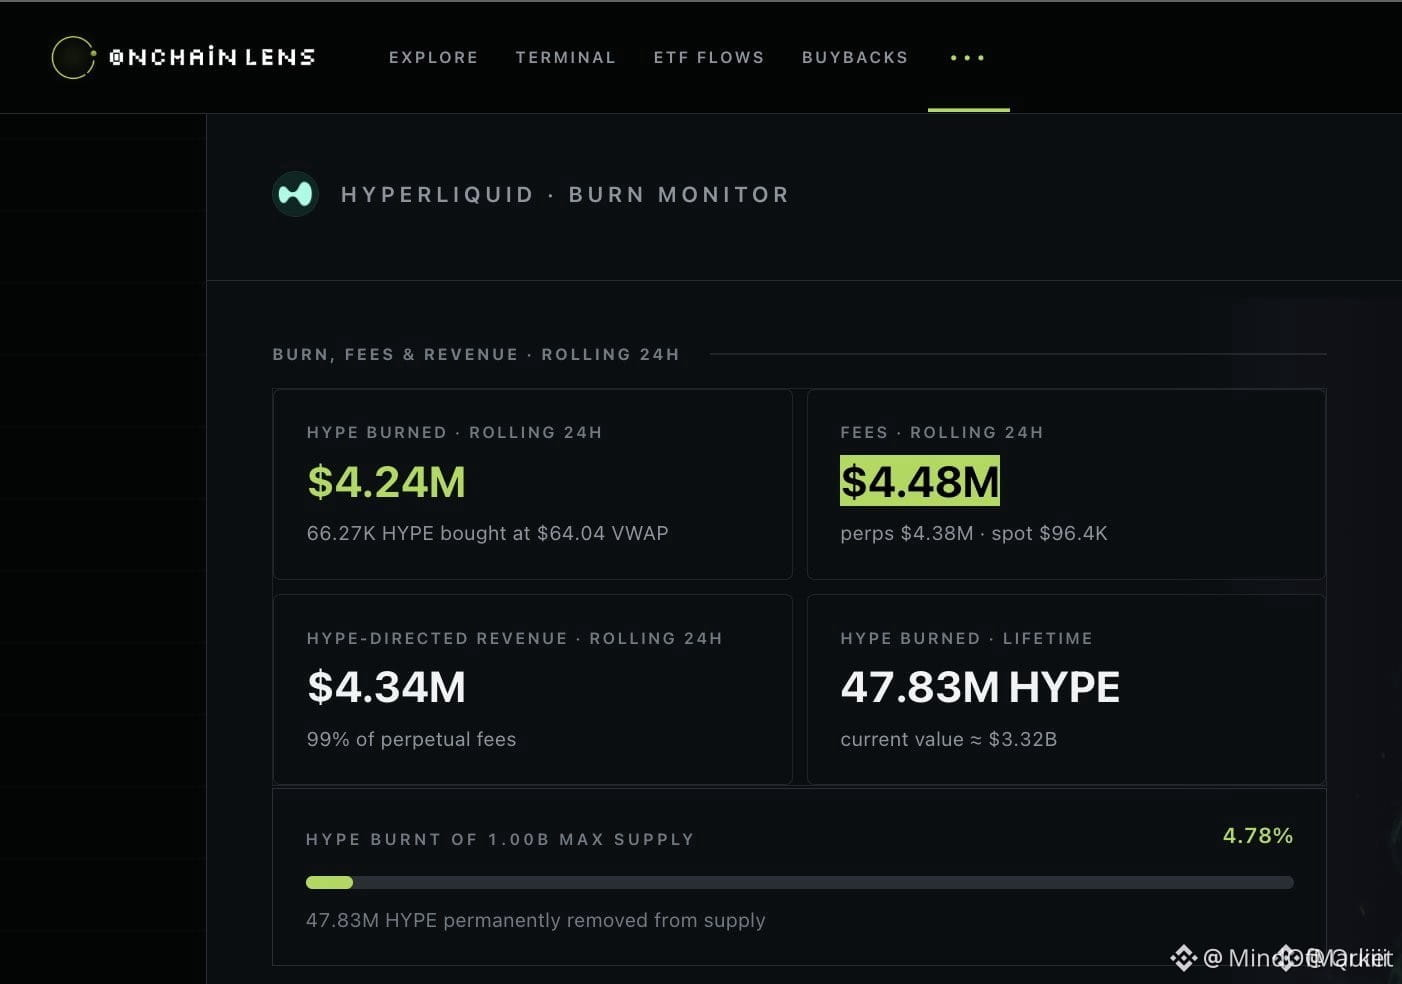
Task: Click the Onchain Lens wordmark
Action: pos(212,57)
